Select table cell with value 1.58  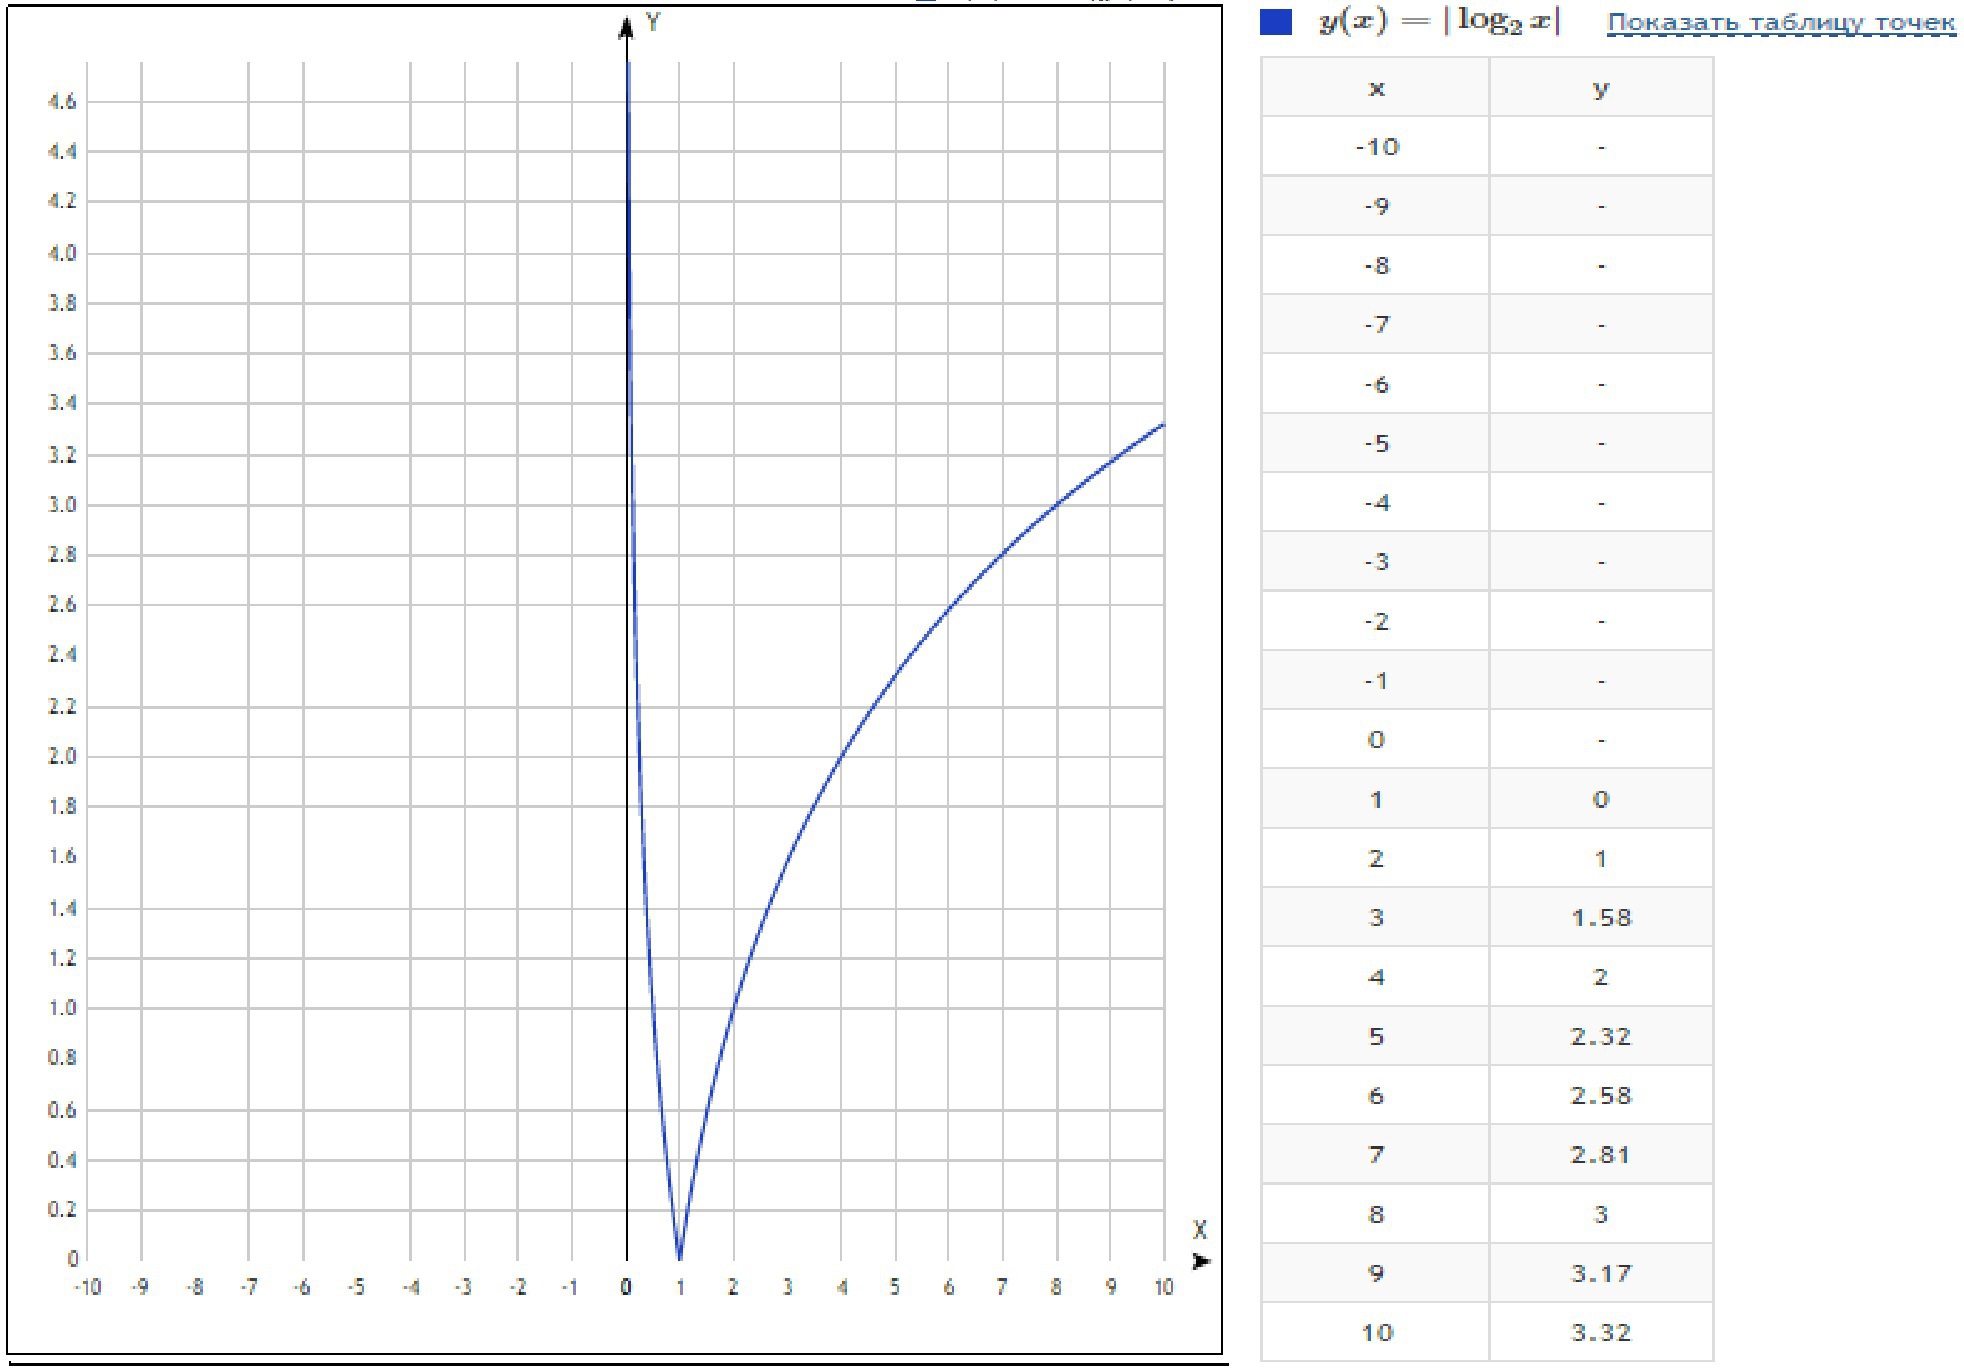[1600, 918]
